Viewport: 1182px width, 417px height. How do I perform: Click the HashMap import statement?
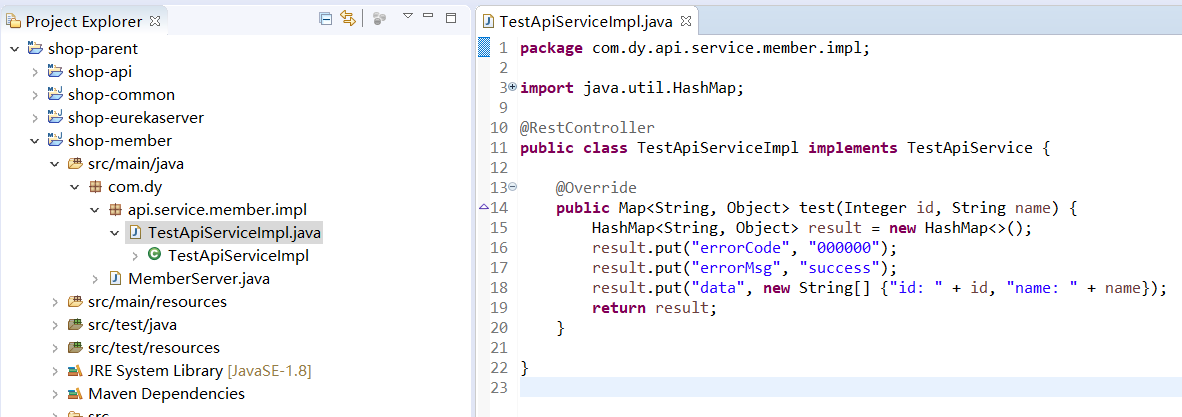632,88
